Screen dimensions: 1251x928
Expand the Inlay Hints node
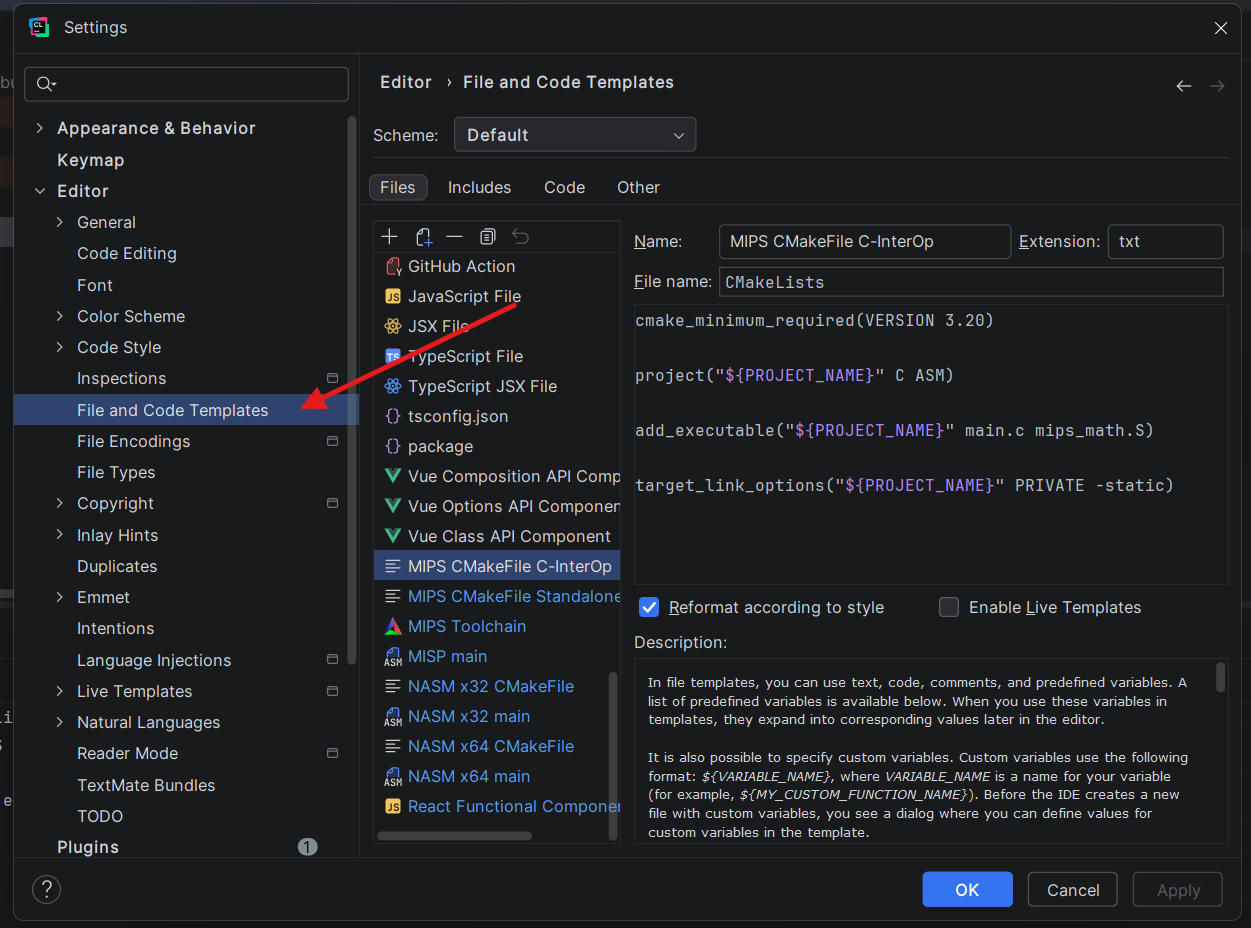tap(60, 535)
